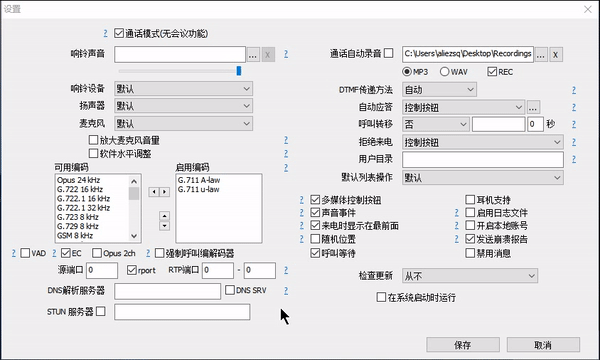Browse for a ringtone sound file
Screen dimensions: 600x360
[253, 55]
